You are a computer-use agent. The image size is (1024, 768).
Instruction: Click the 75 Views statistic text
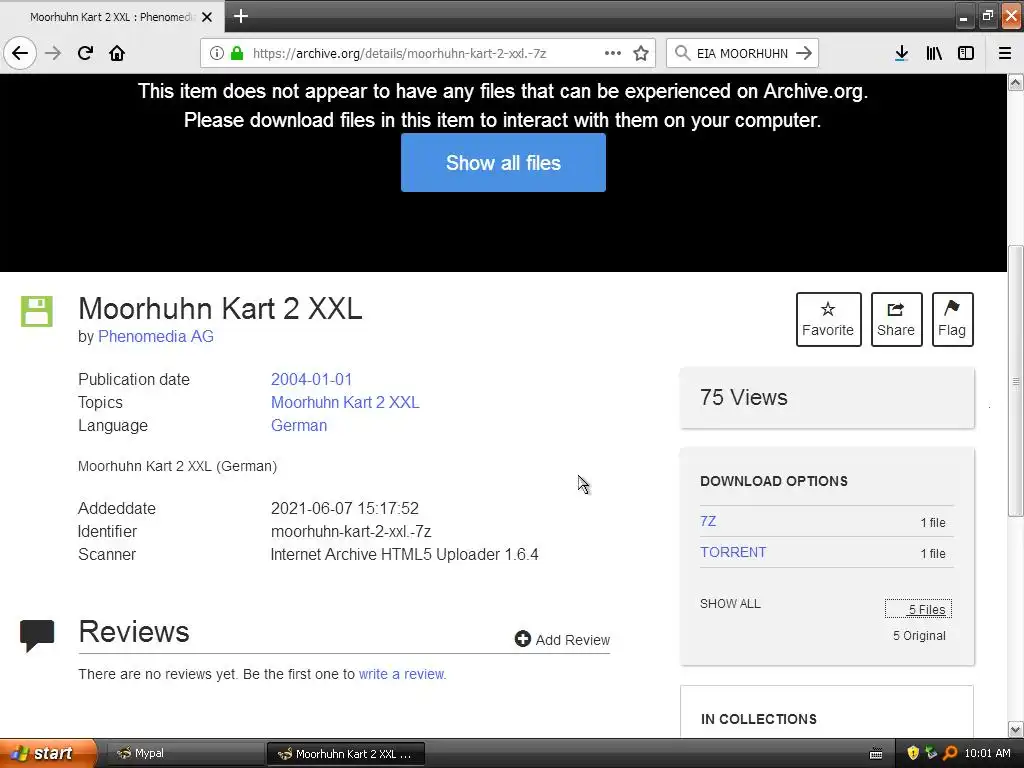744,397
